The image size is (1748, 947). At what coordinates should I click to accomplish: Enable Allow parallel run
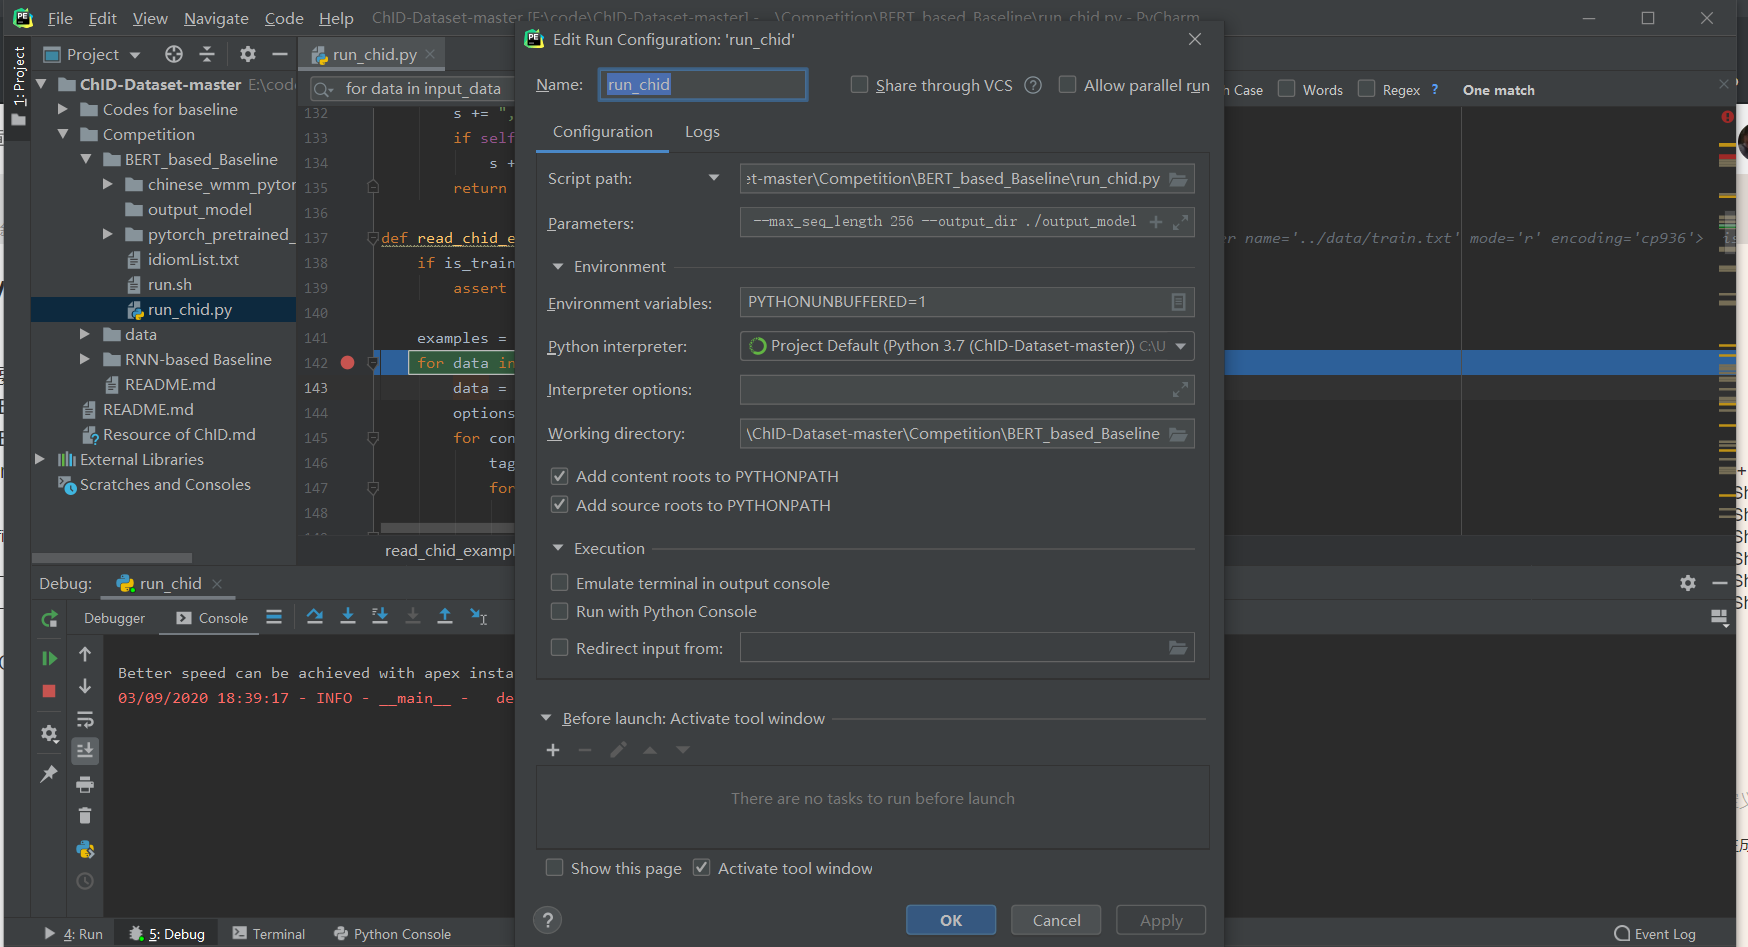point(1067,85)
